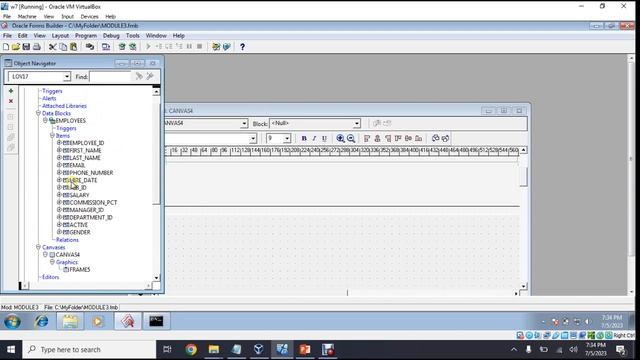Click the host taskbar search box

pyautogui.click(x=89, y=349)
